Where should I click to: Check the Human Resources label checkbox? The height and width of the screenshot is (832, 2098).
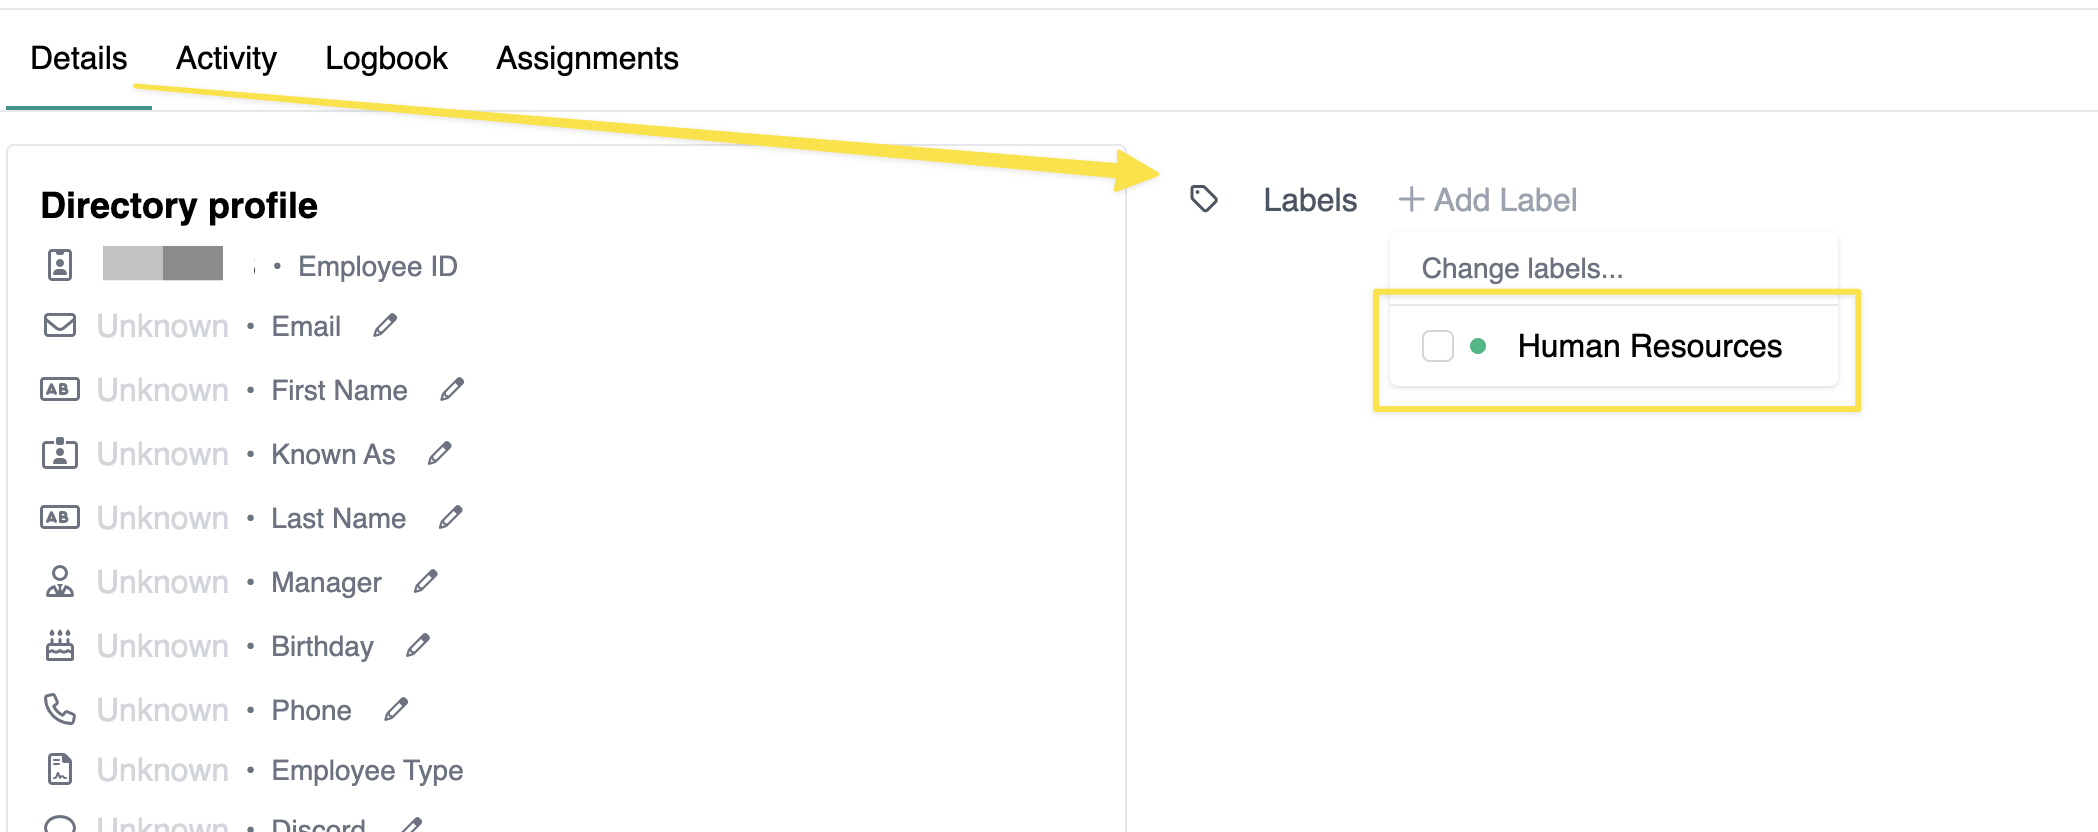(x=1437, y=346)
